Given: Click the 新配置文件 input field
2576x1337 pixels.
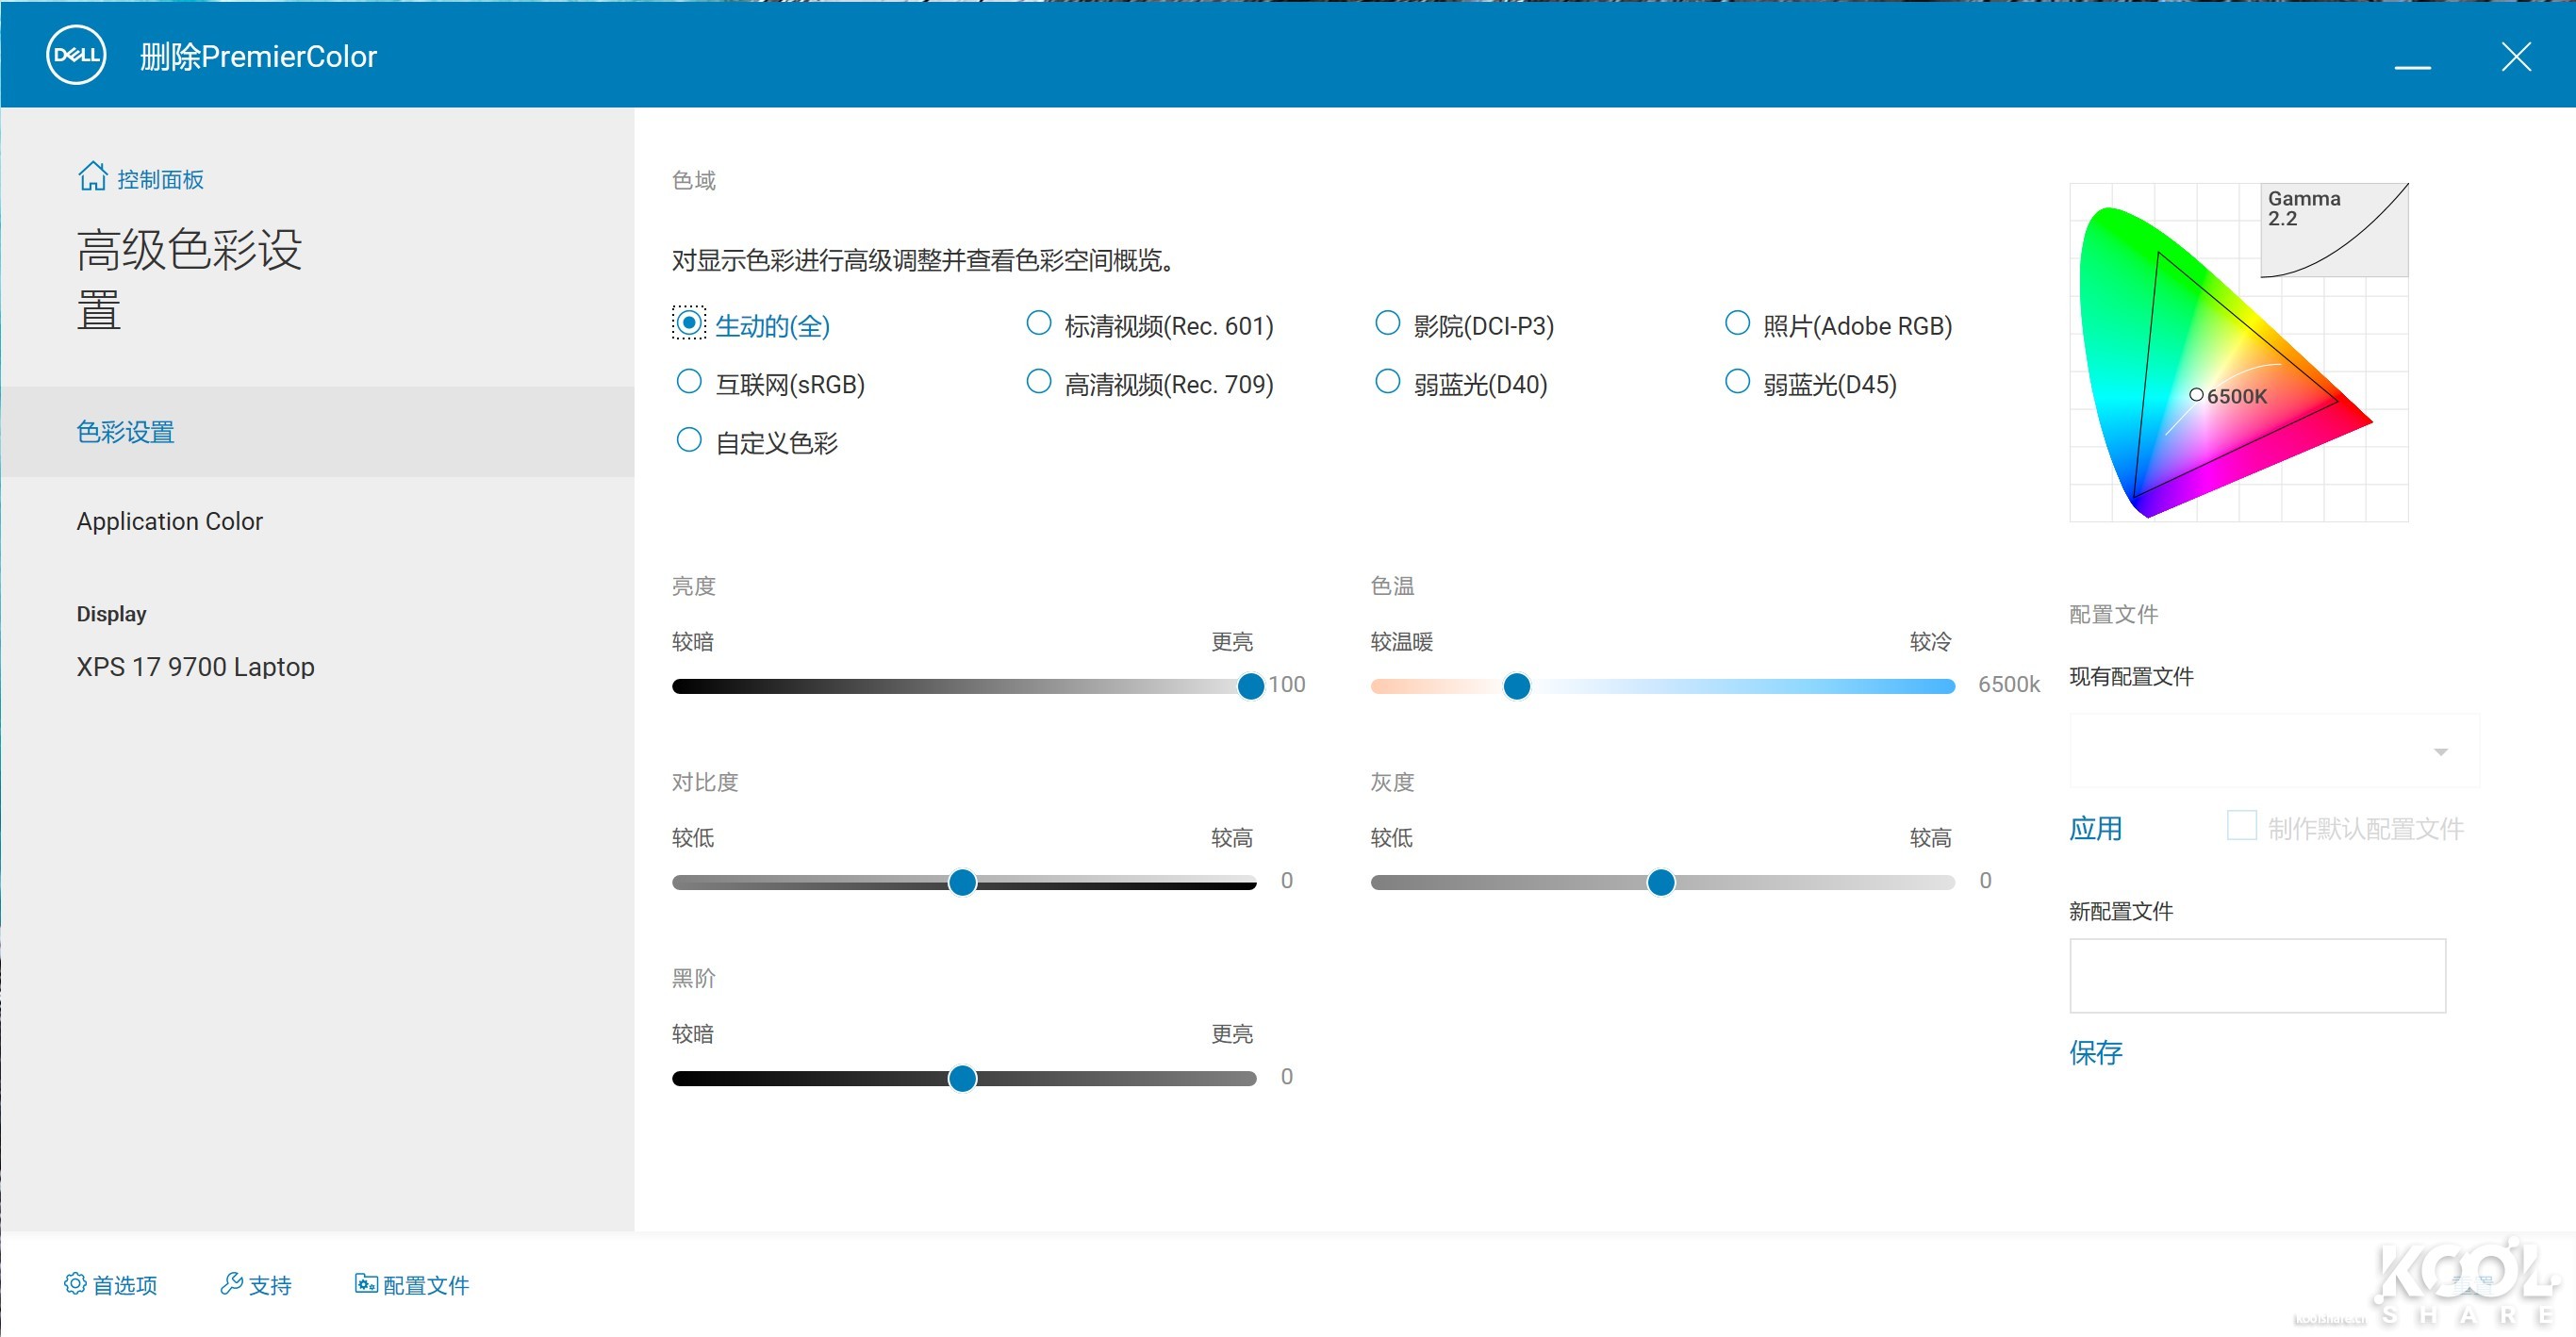Looking at the screenshot, I should [2256, 975].
